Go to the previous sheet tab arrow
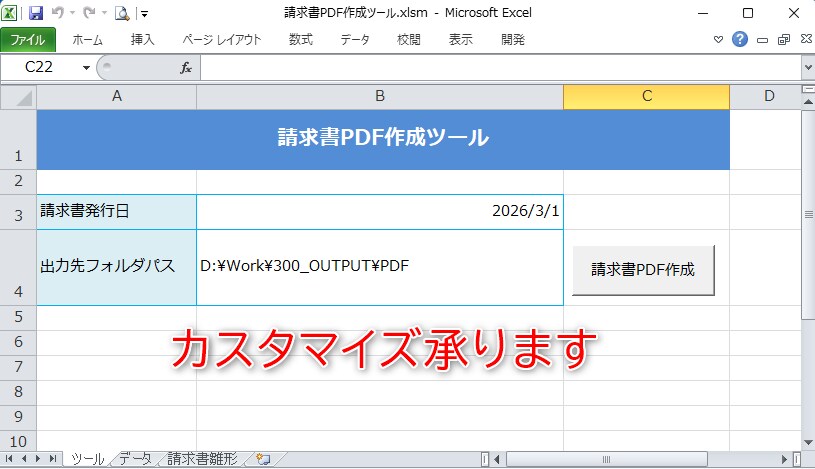 (x=23, y=459)
